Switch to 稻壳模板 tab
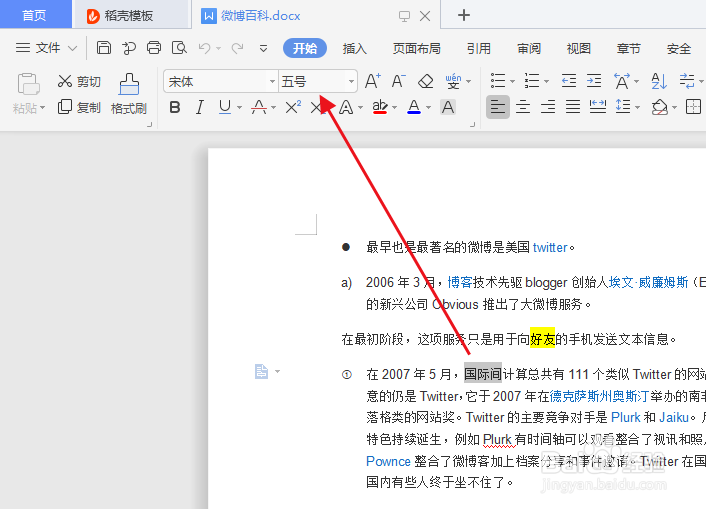706x509 pixels. [x=129, y=16]
